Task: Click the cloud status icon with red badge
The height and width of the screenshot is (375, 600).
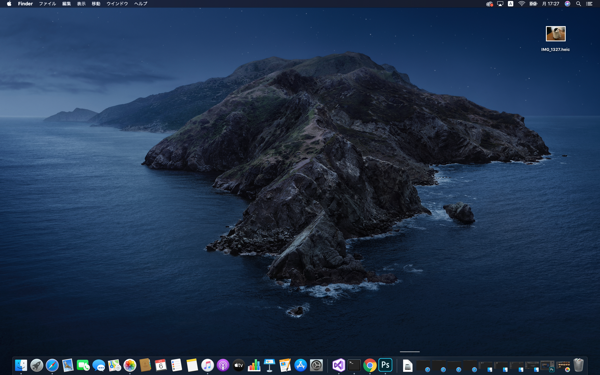Action: click(489, 3)
